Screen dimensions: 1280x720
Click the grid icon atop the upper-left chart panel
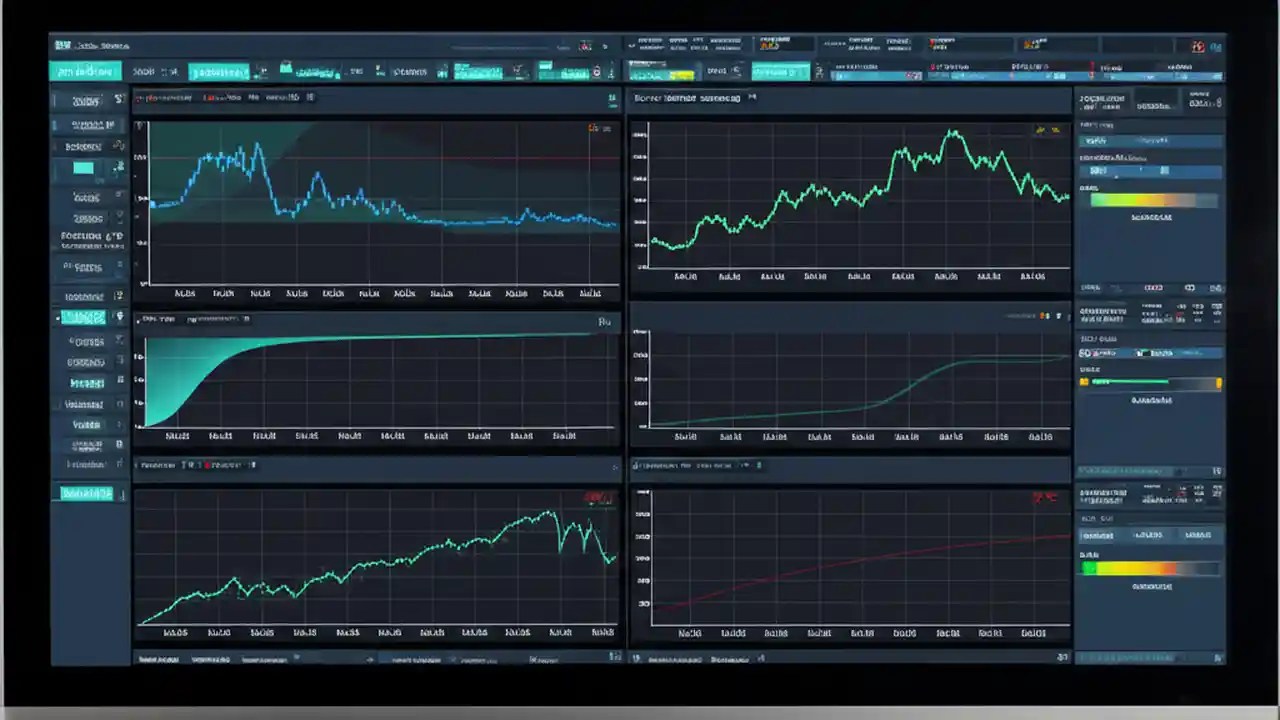(x=612, y=98)
